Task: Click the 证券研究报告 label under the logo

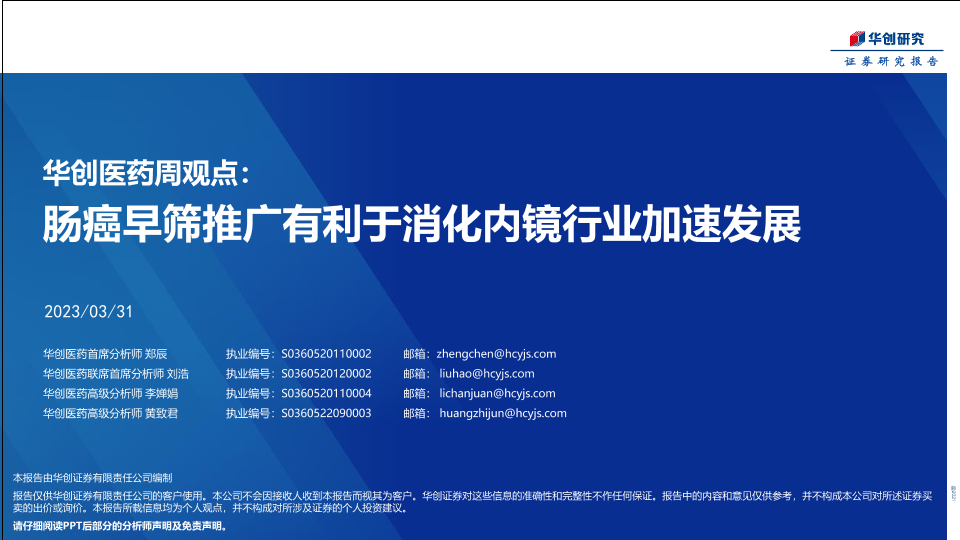Action: click(x=891, y=62)
